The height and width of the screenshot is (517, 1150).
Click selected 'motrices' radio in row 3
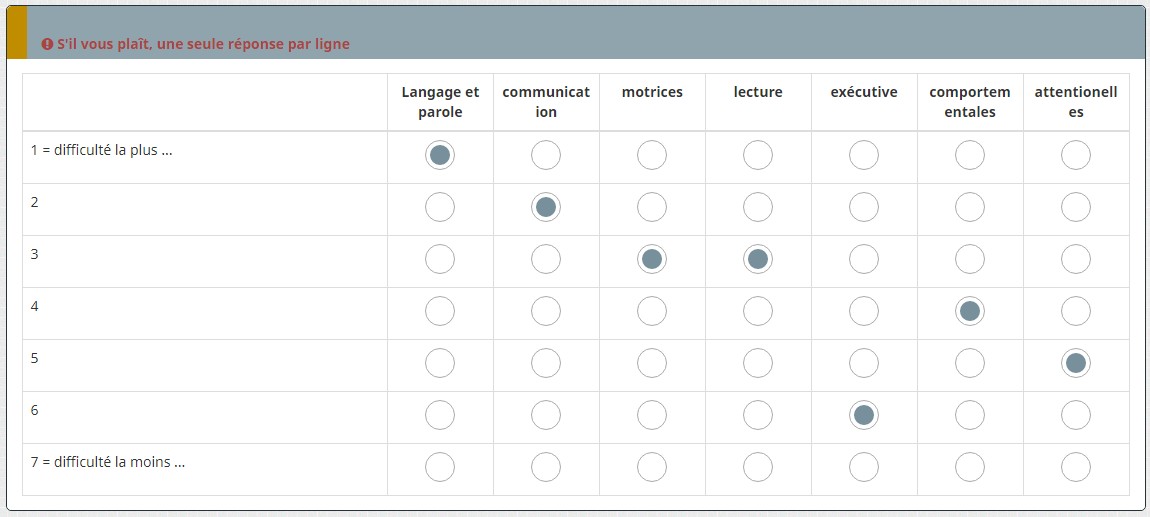pos(652,259)
